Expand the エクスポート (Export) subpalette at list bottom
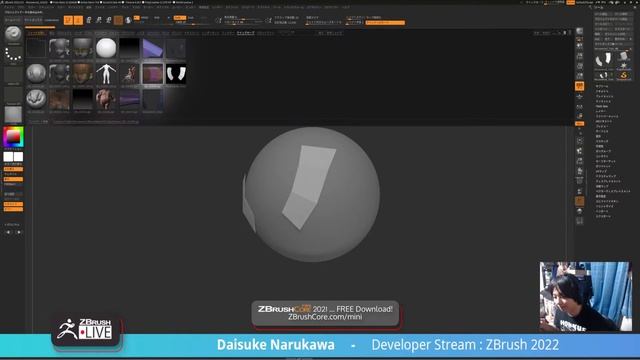This screenshot has height=360, width=640. coord(603,216)
